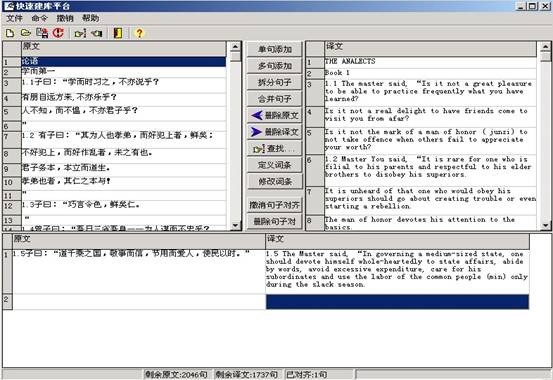Click the up arrow of the 译文 pane scrollbar
This screenshot has width=553, height=380.
(x=546, y=47)
